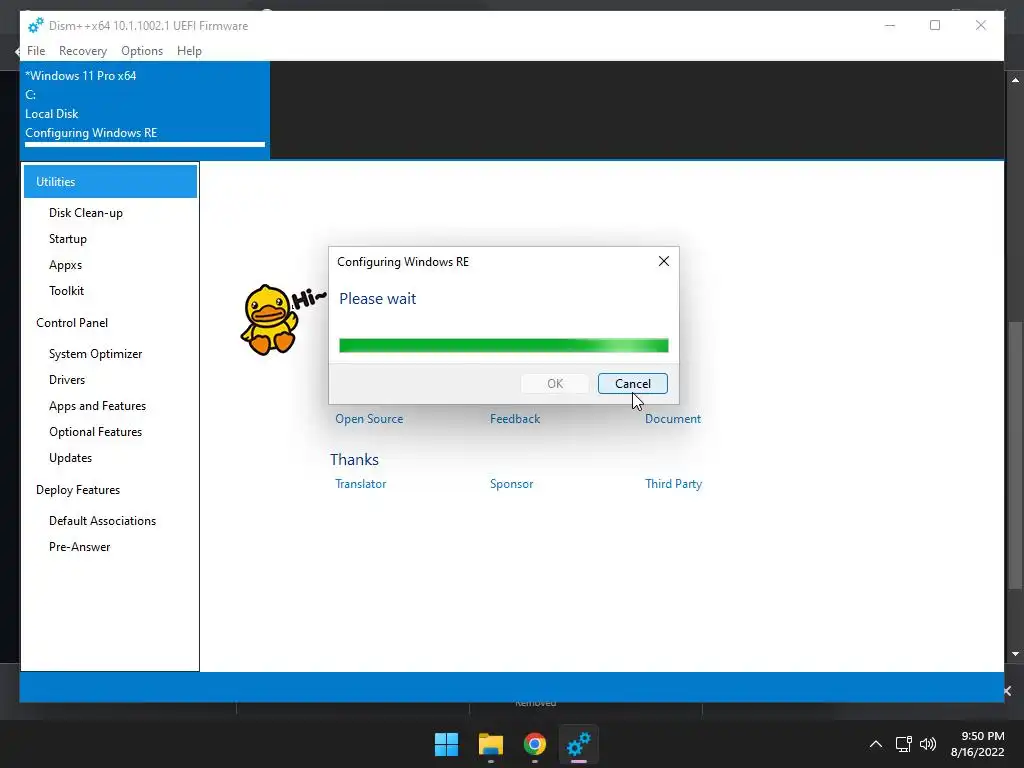Open the Third Party link
The height and width of the screenshot is (768, 1024).
coord(673,484)
